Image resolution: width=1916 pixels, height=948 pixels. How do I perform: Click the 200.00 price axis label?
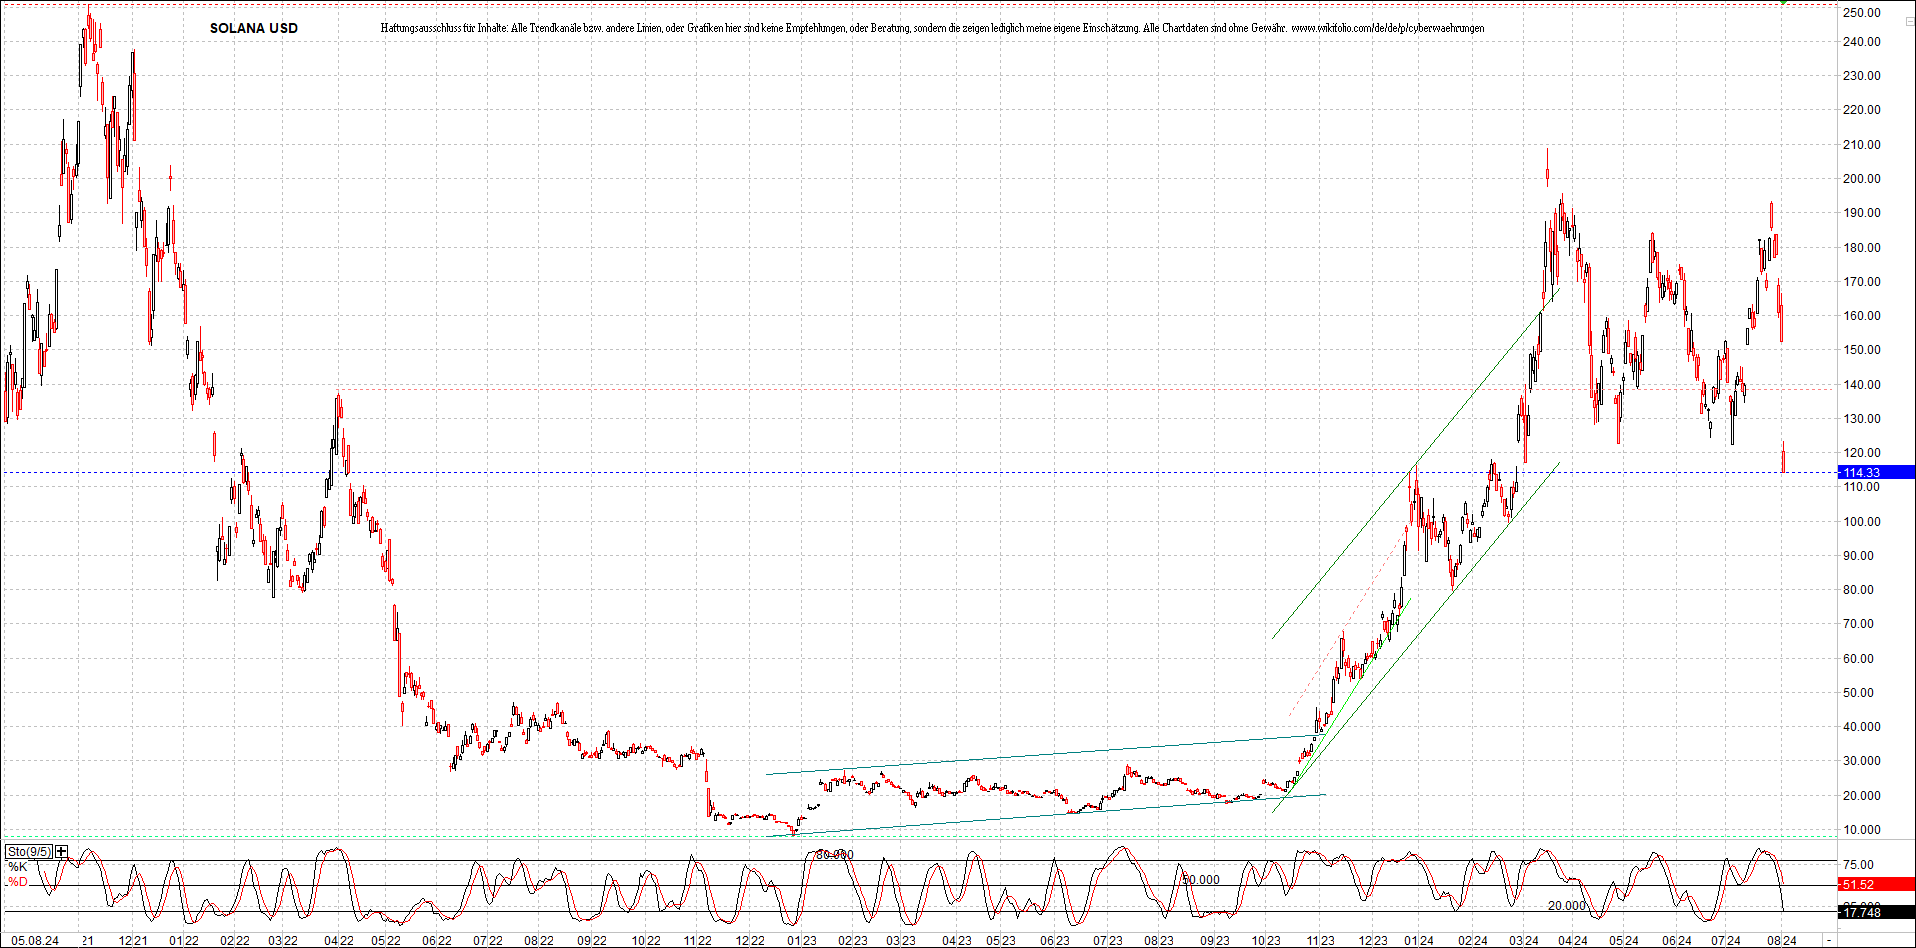(1862, 179)
